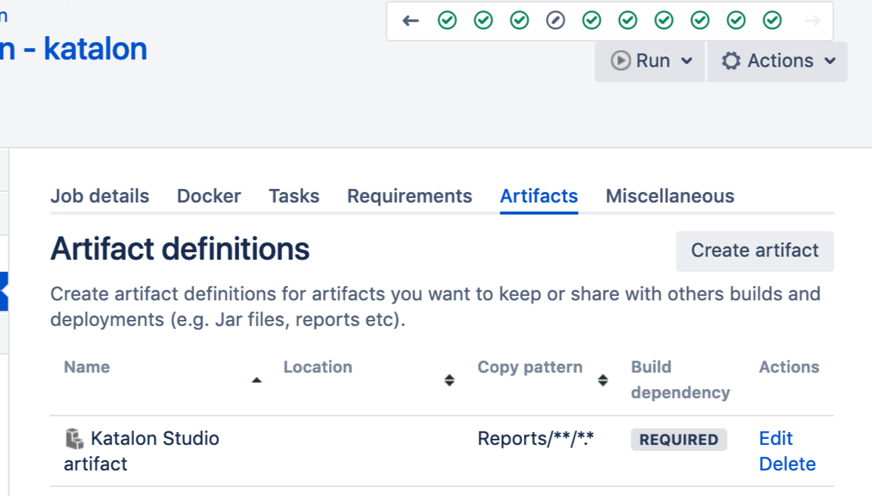Click the forward arrow in build history

coord(812,21)
